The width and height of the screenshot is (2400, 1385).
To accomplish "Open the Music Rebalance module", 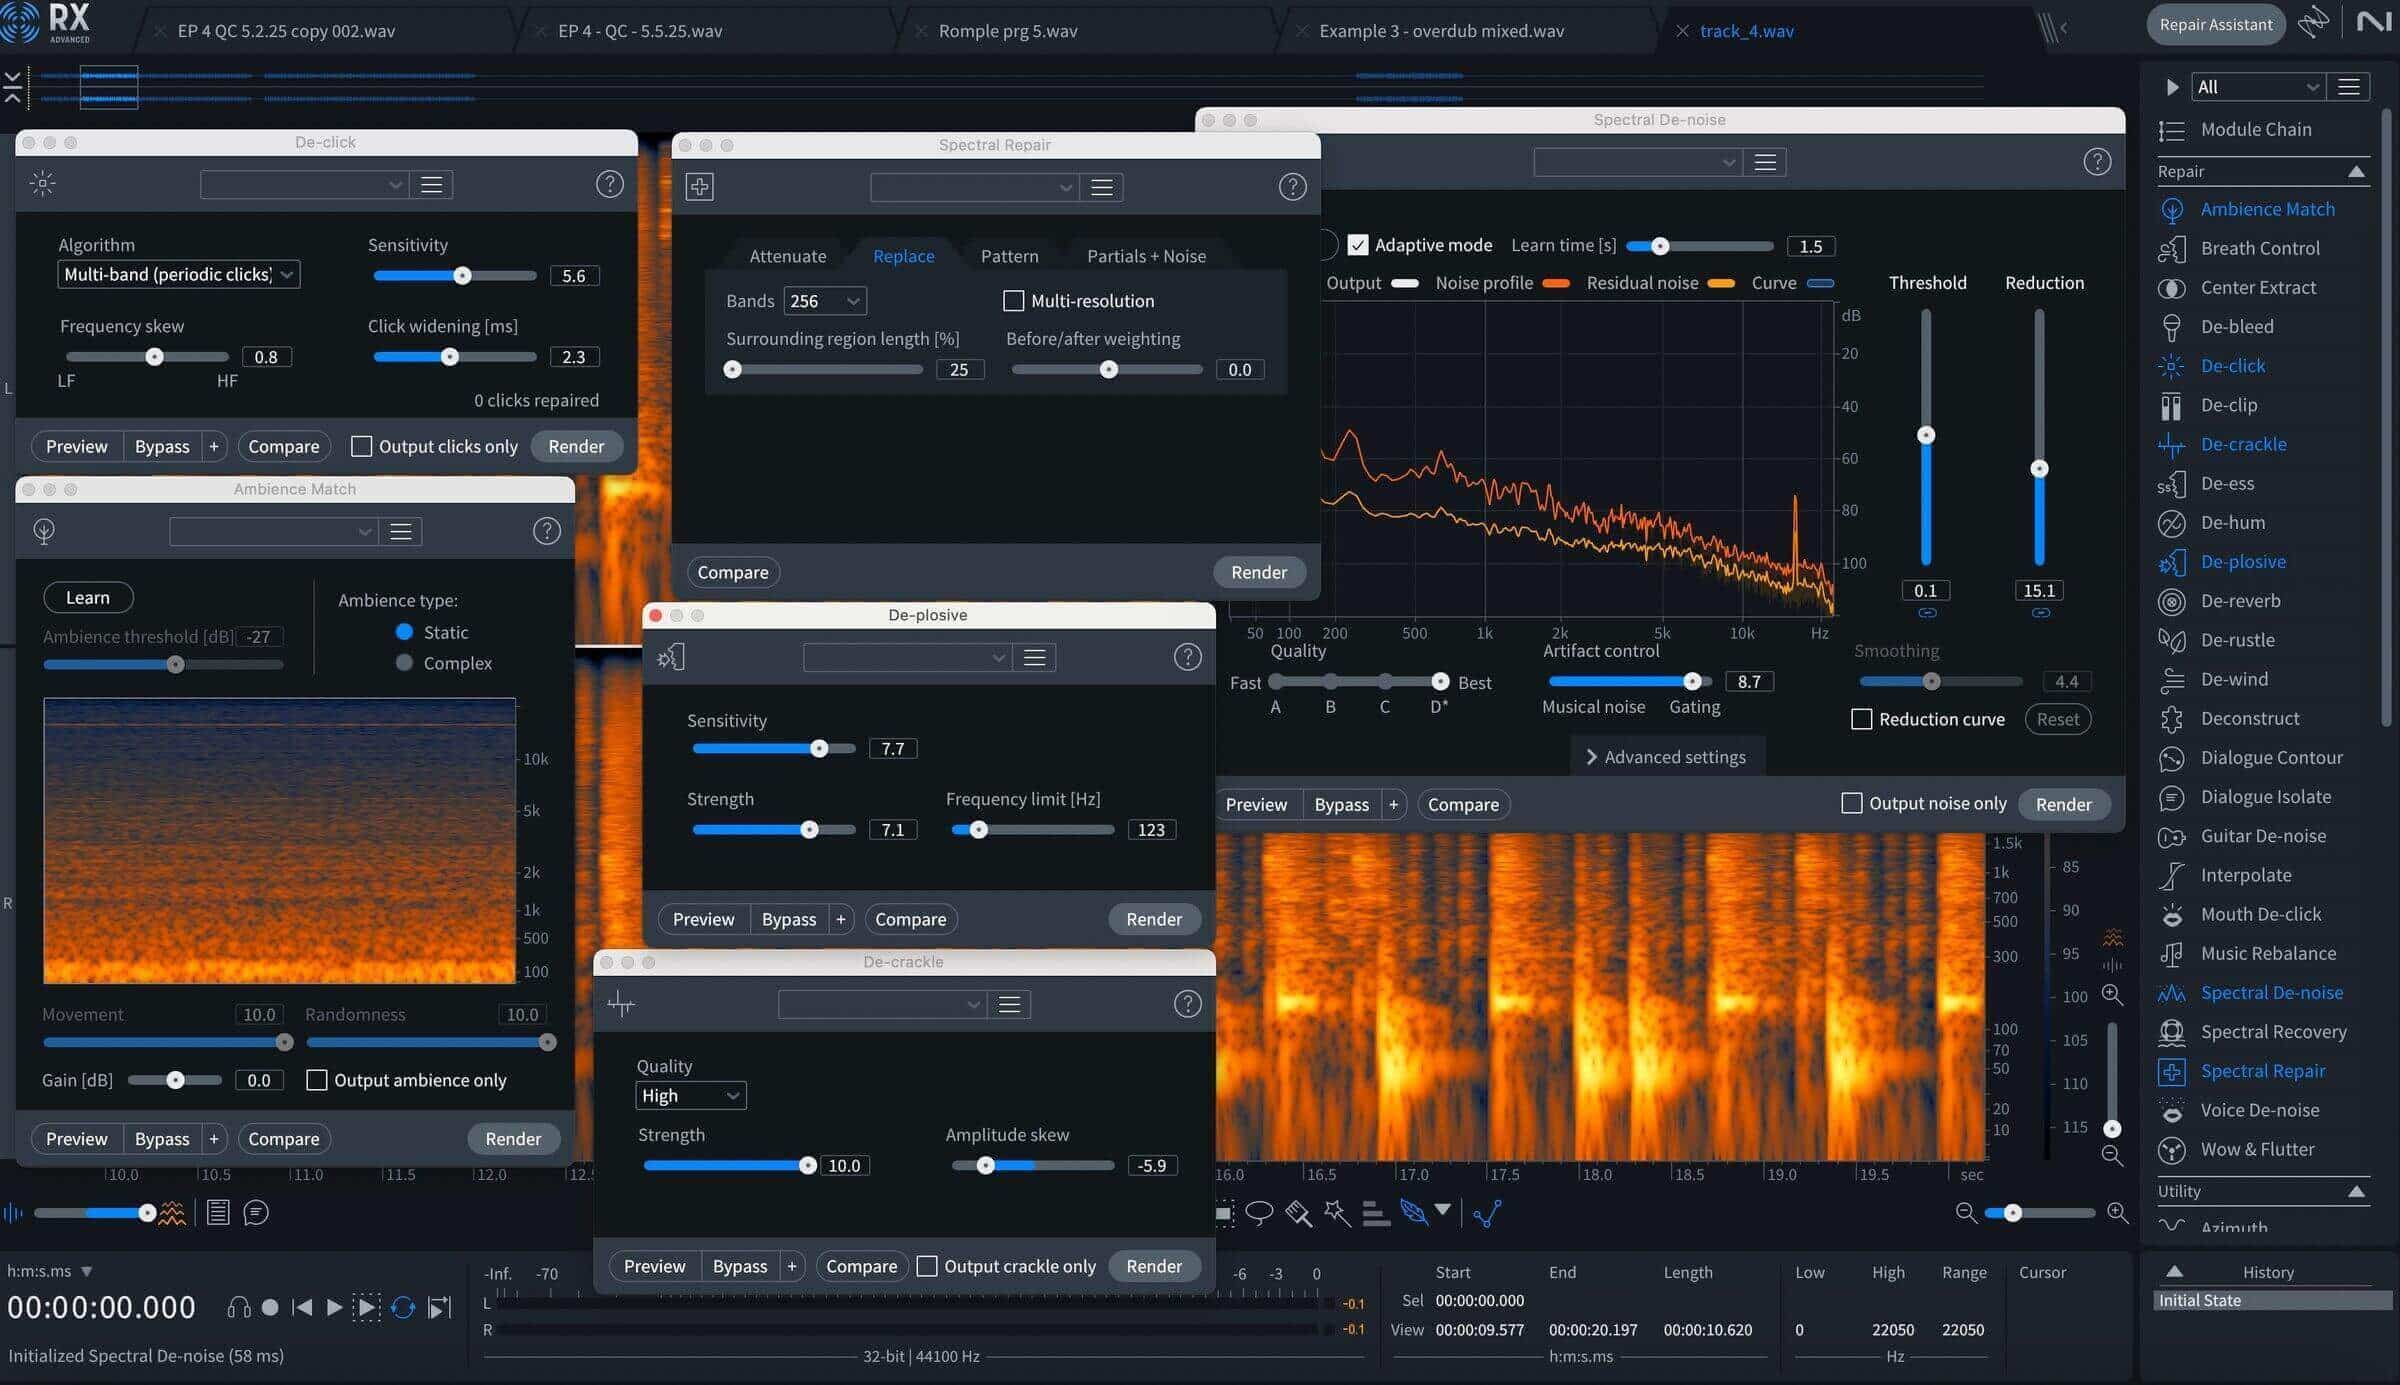I will (2268, 953).
